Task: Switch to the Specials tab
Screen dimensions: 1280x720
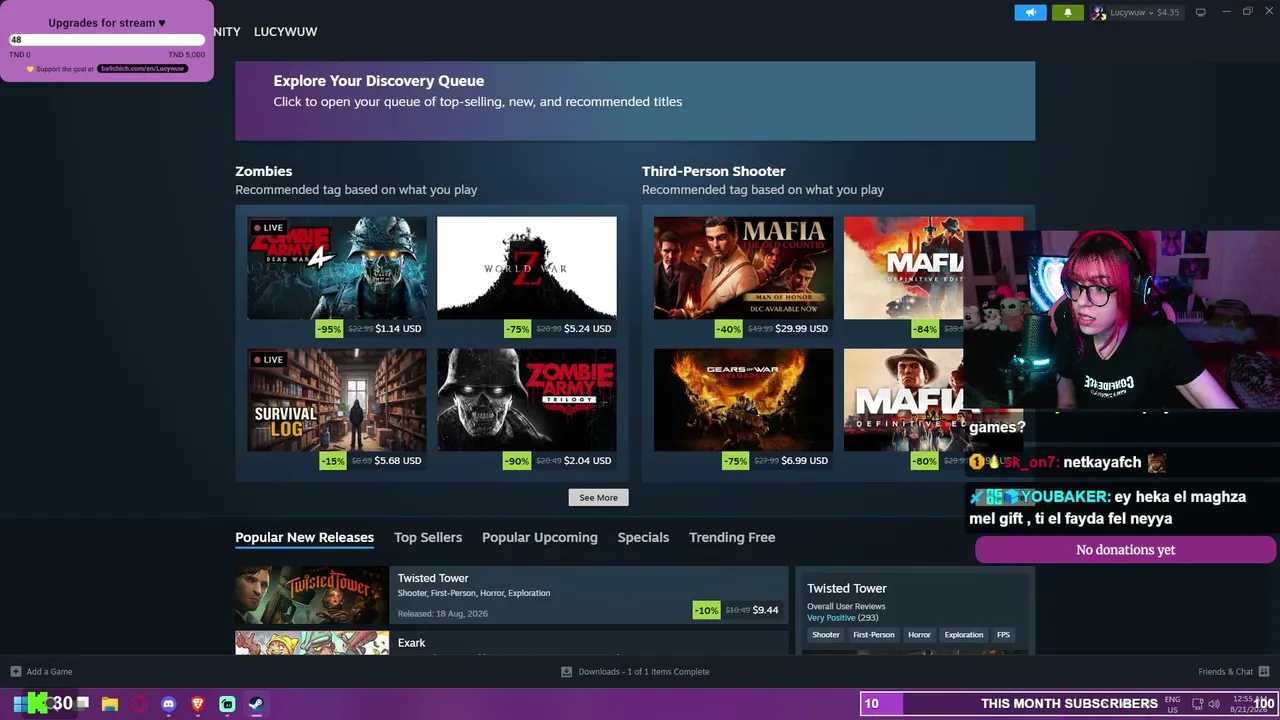Action: [643, 538]
